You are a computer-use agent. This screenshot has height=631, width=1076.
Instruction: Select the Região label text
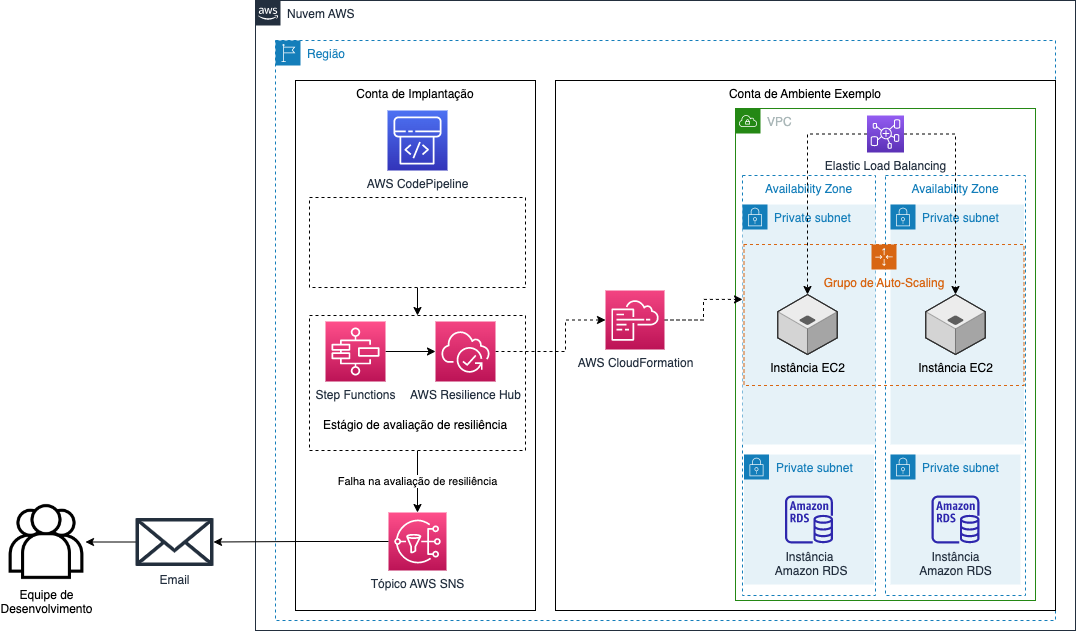pyautogui.click(x=326, y=53)
